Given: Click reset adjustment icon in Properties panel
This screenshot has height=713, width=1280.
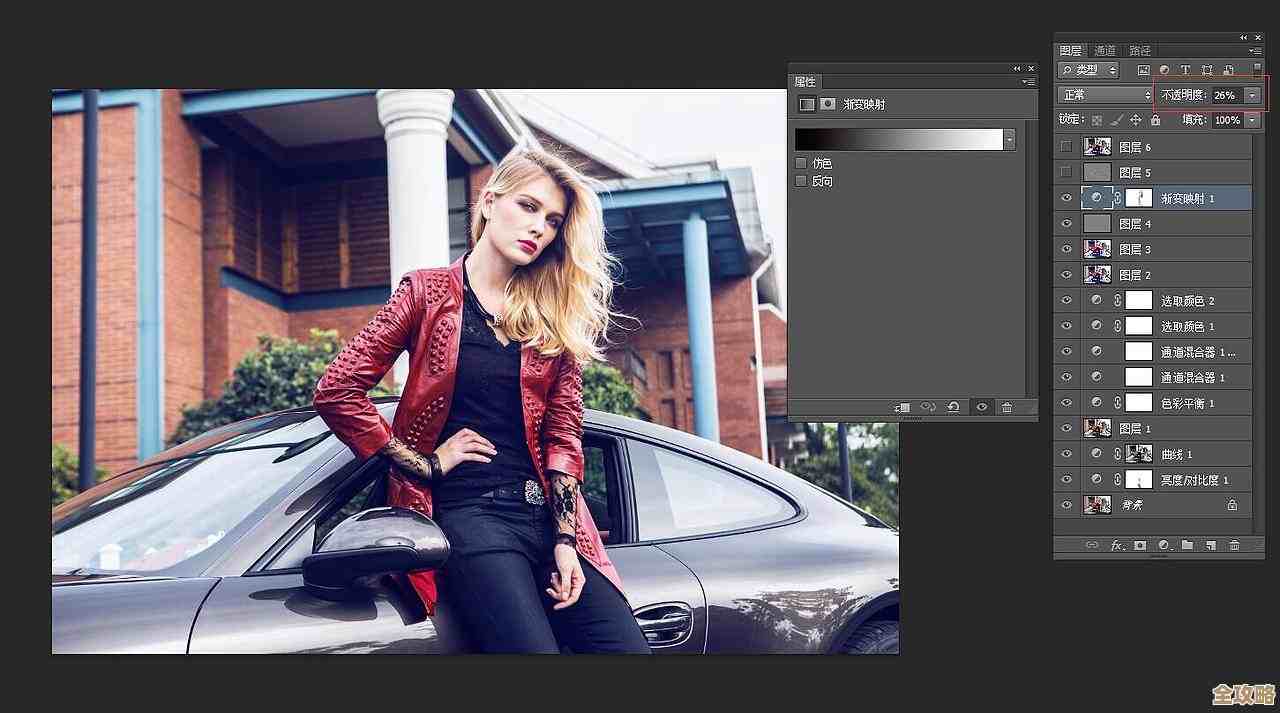Looking at the screenshot, I should (x=953, y=407).
